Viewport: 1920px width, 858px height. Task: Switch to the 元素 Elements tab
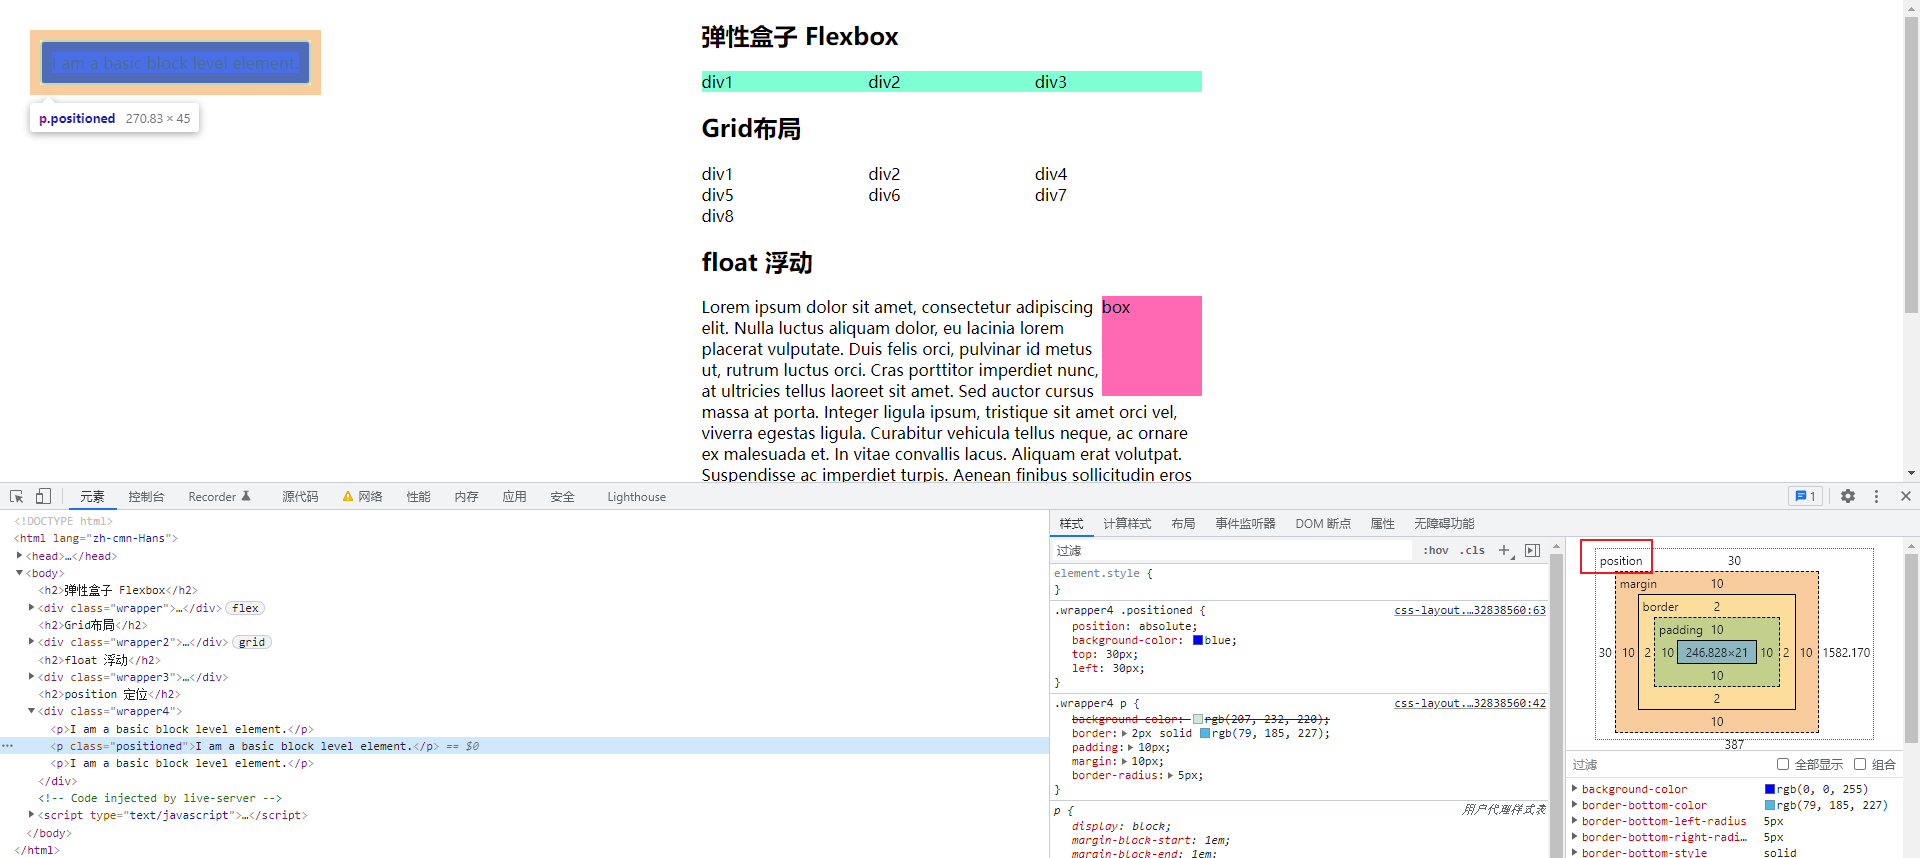[x=92, y=496]
